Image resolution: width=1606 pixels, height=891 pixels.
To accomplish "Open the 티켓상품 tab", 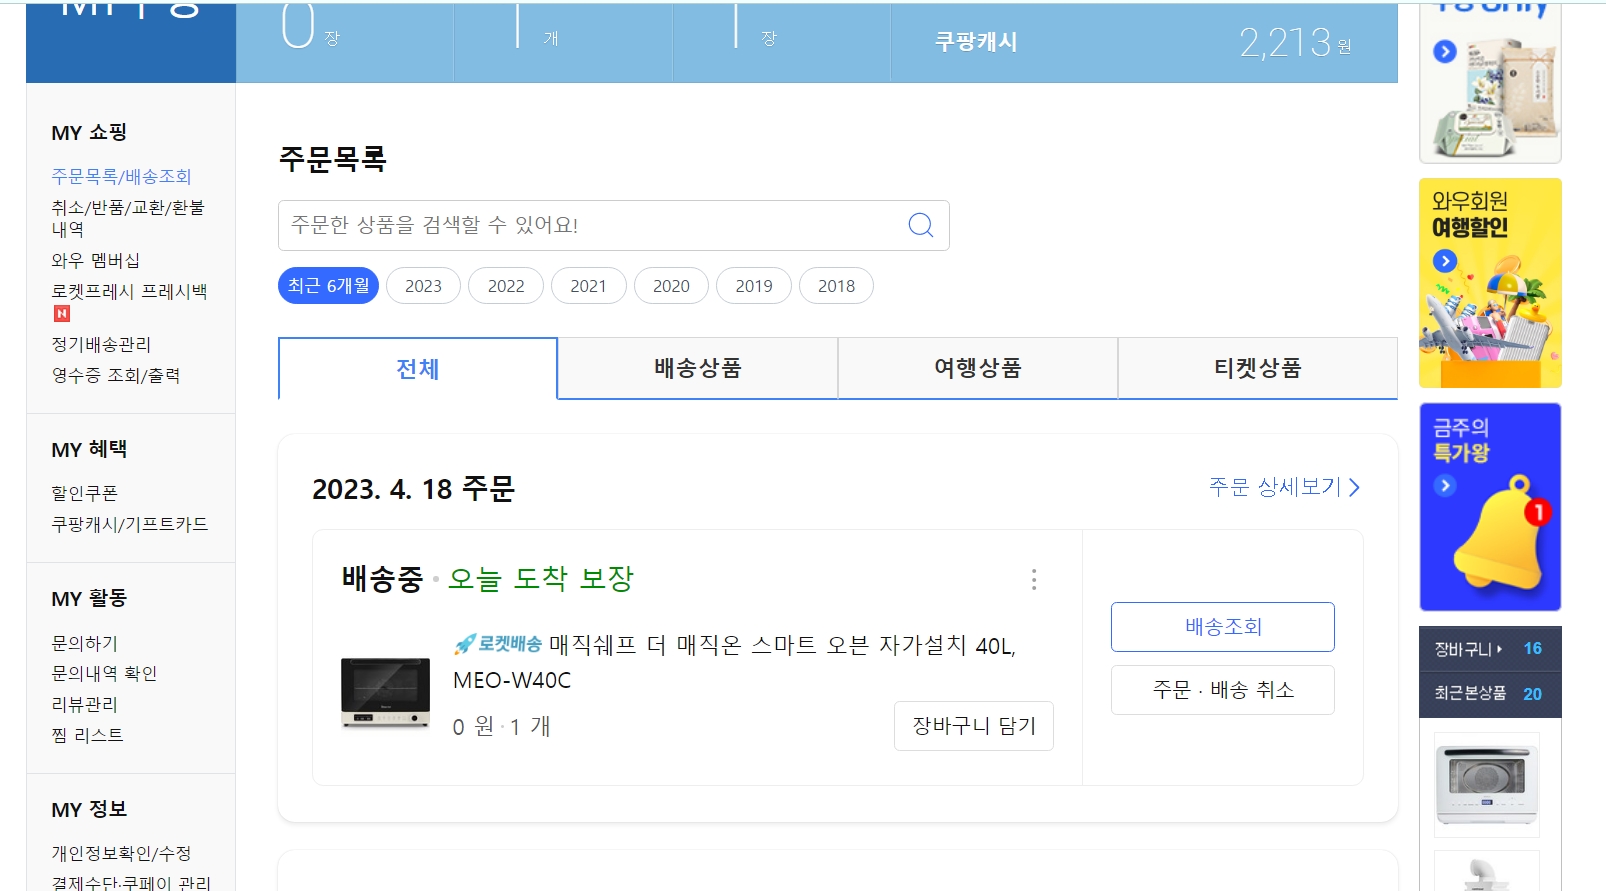I will click(x=1257, y=368).
